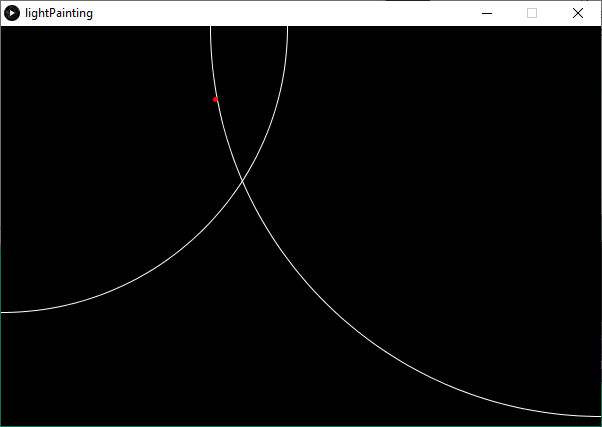Viewport: 602px width, 427px height.
Task: Click the black area below the smaller arc
Action: [120, 370]
